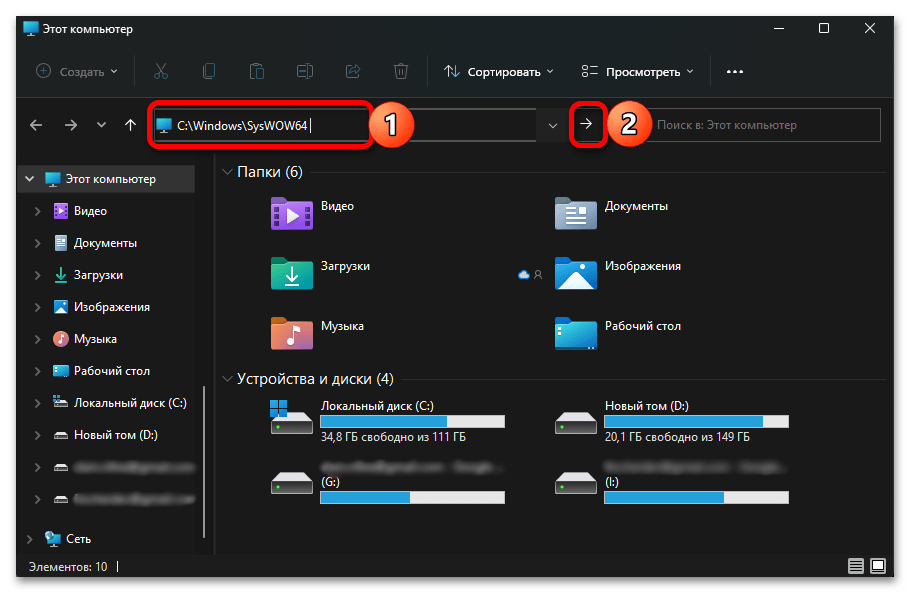Open recent locations dropdown chevron
Screen dimensions: 910x593
pos(101,125)
